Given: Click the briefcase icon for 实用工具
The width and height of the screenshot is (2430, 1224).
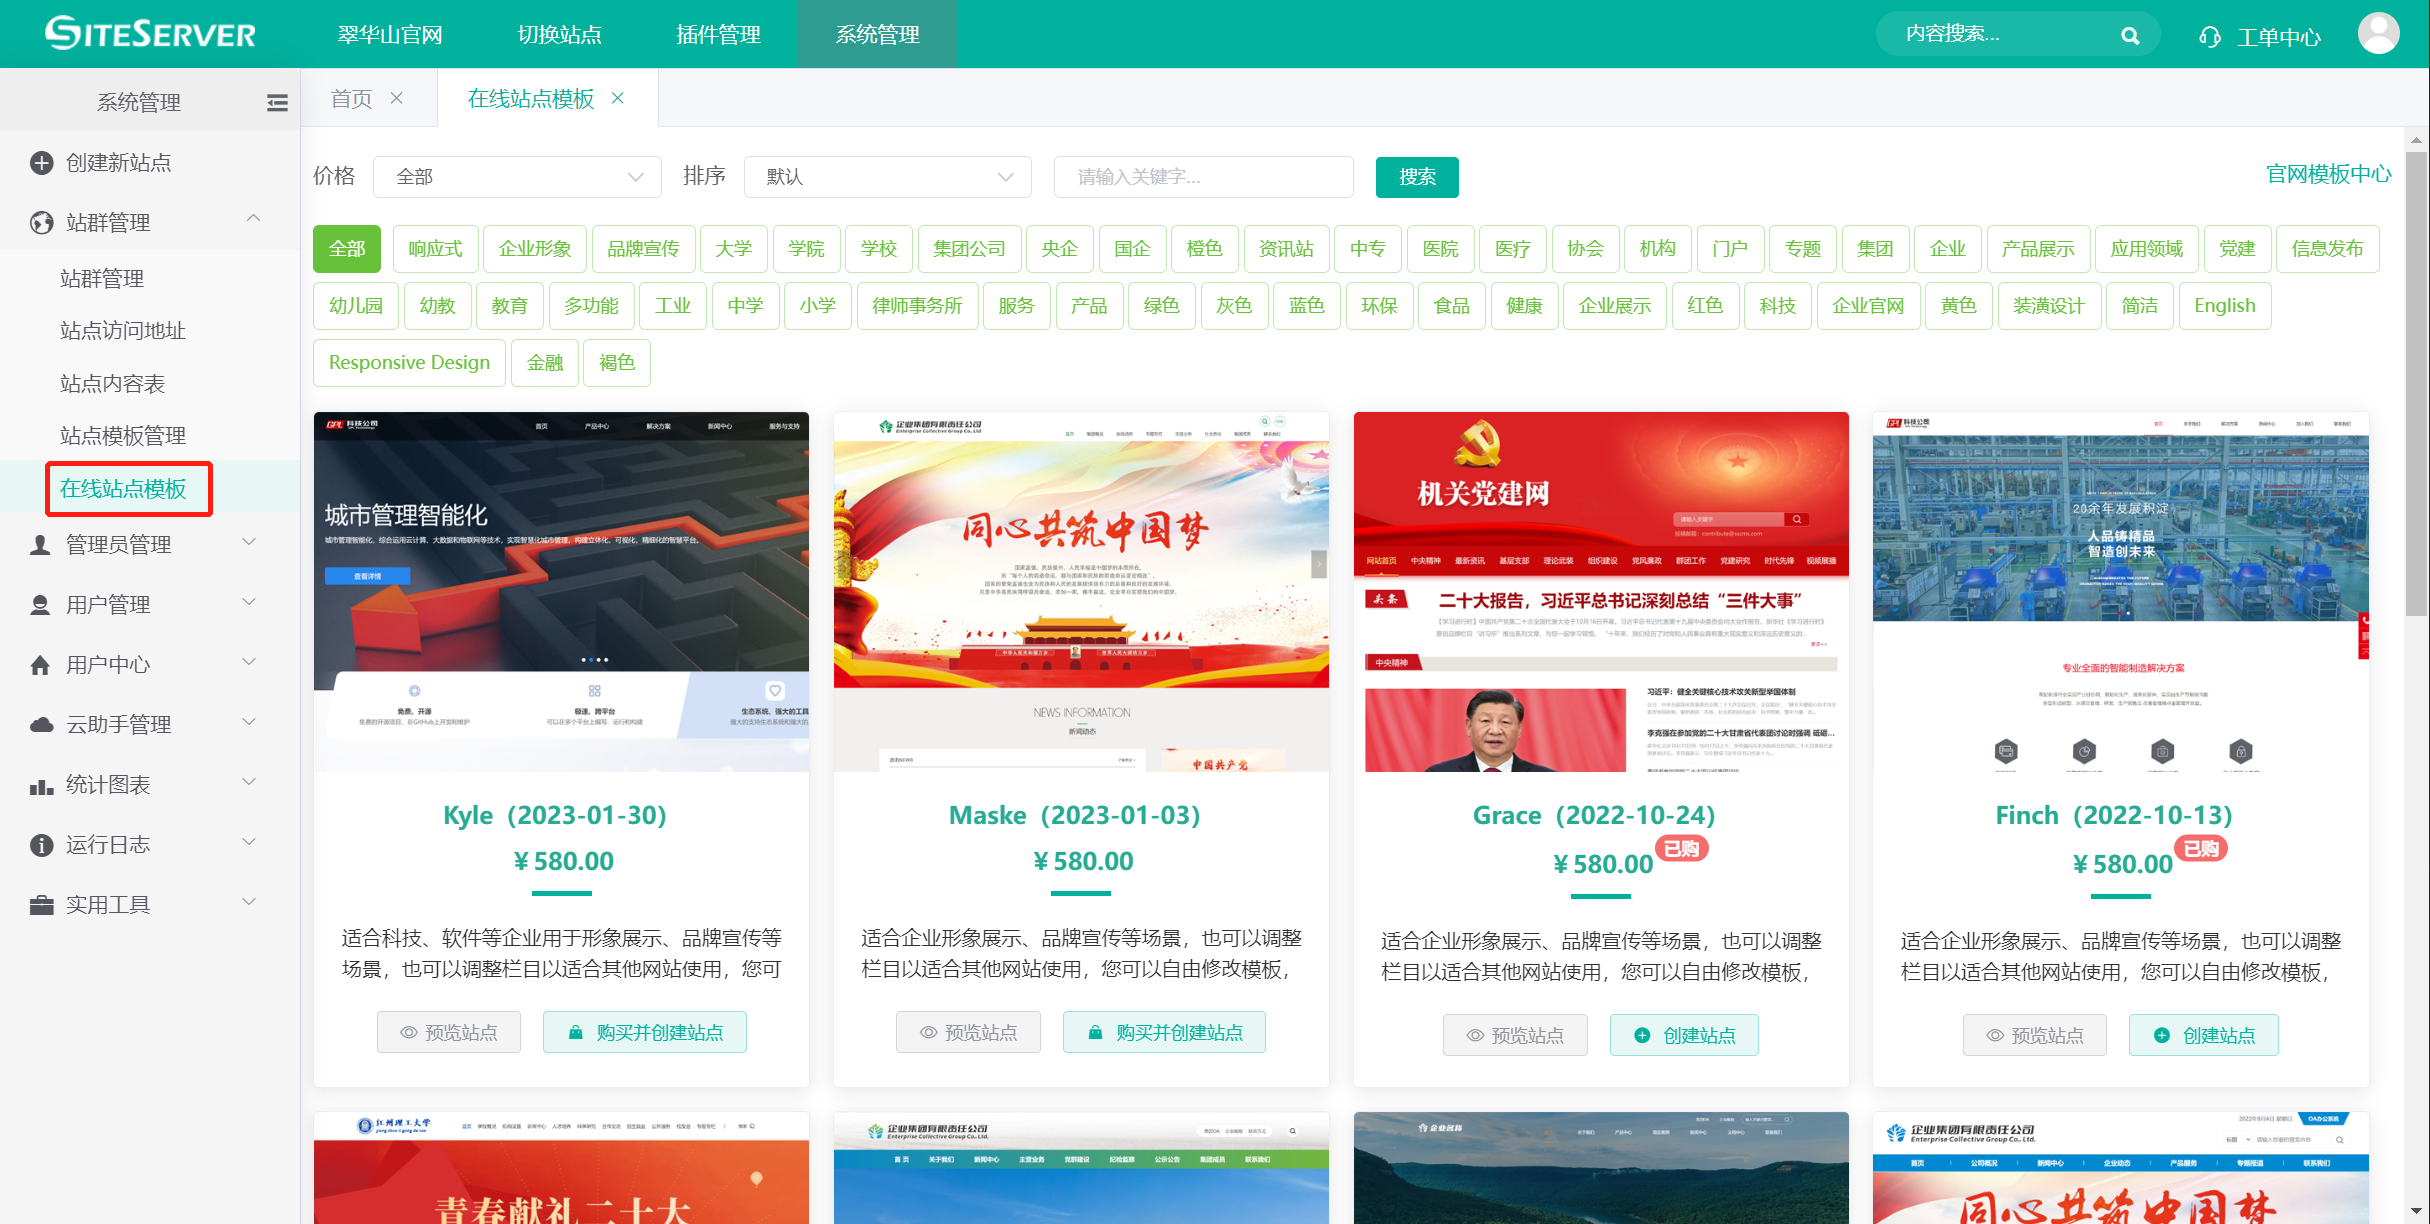Looking at the screenshot, I should [x=41, y=906].
